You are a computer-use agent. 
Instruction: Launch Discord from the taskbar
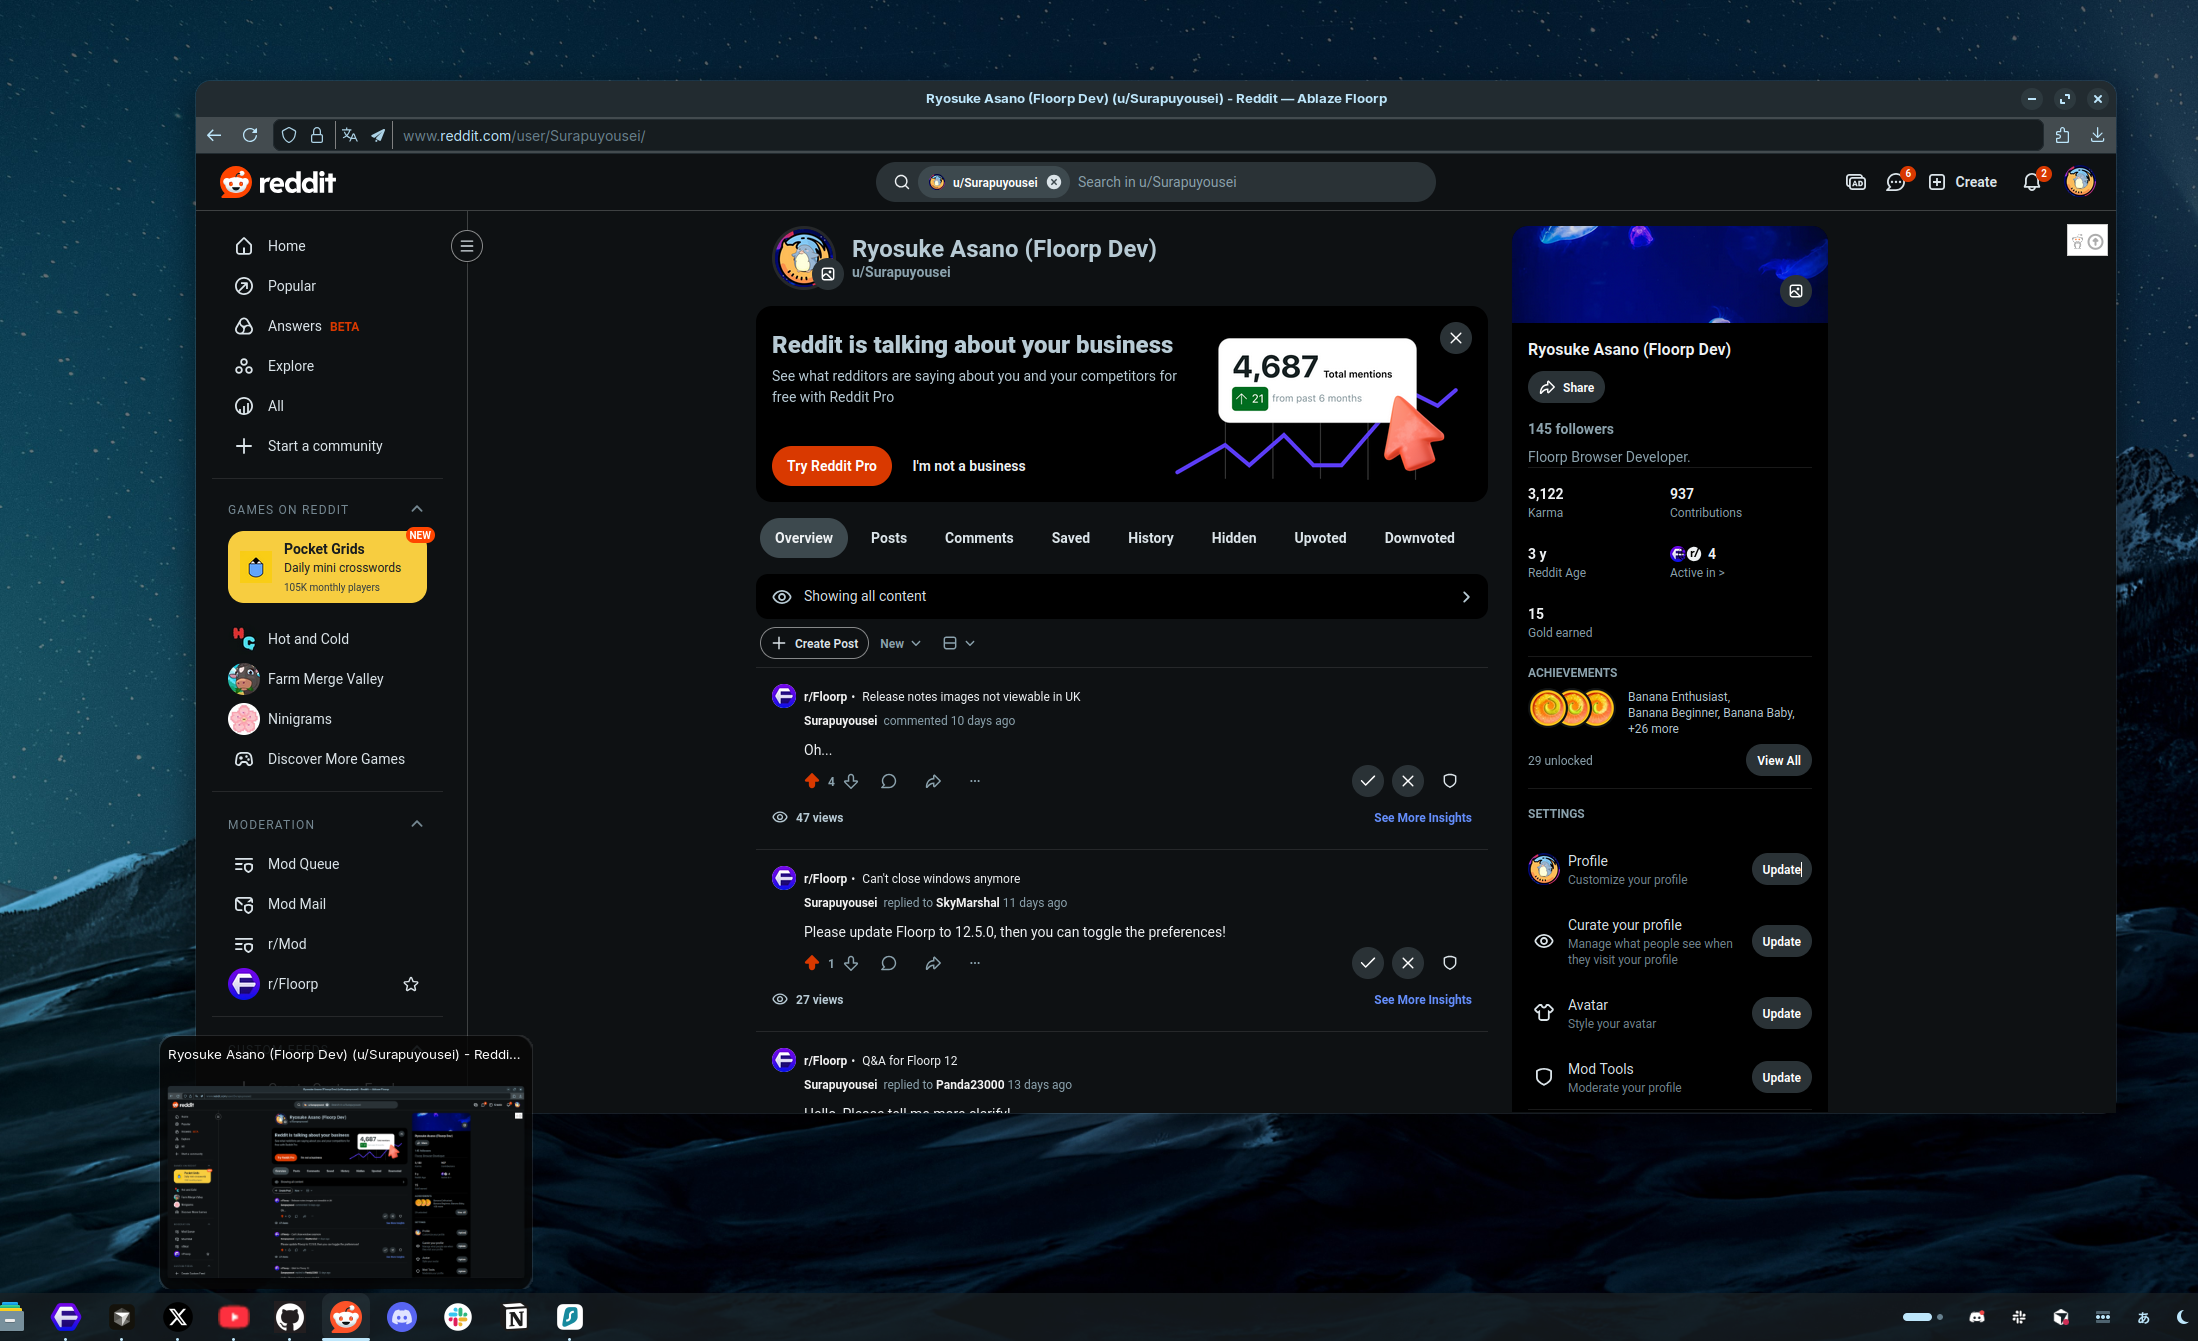401,1317
